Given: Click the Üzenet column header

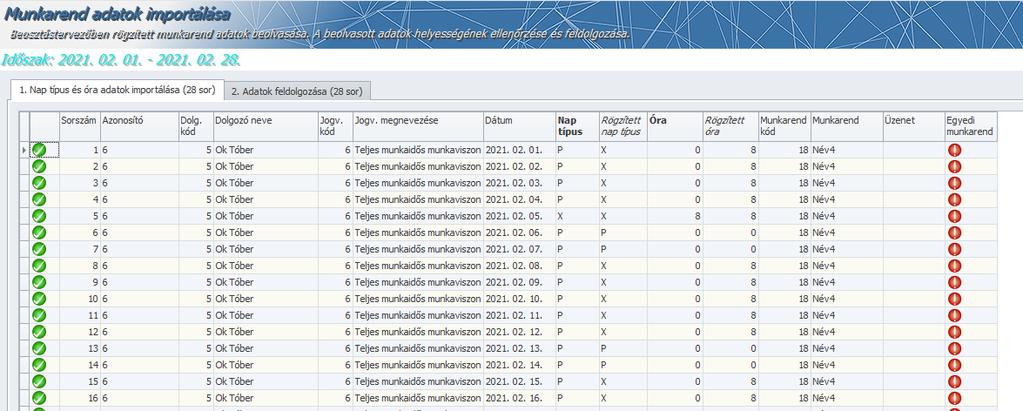Looking at the screenshot, I should click(x=913, y=127).
